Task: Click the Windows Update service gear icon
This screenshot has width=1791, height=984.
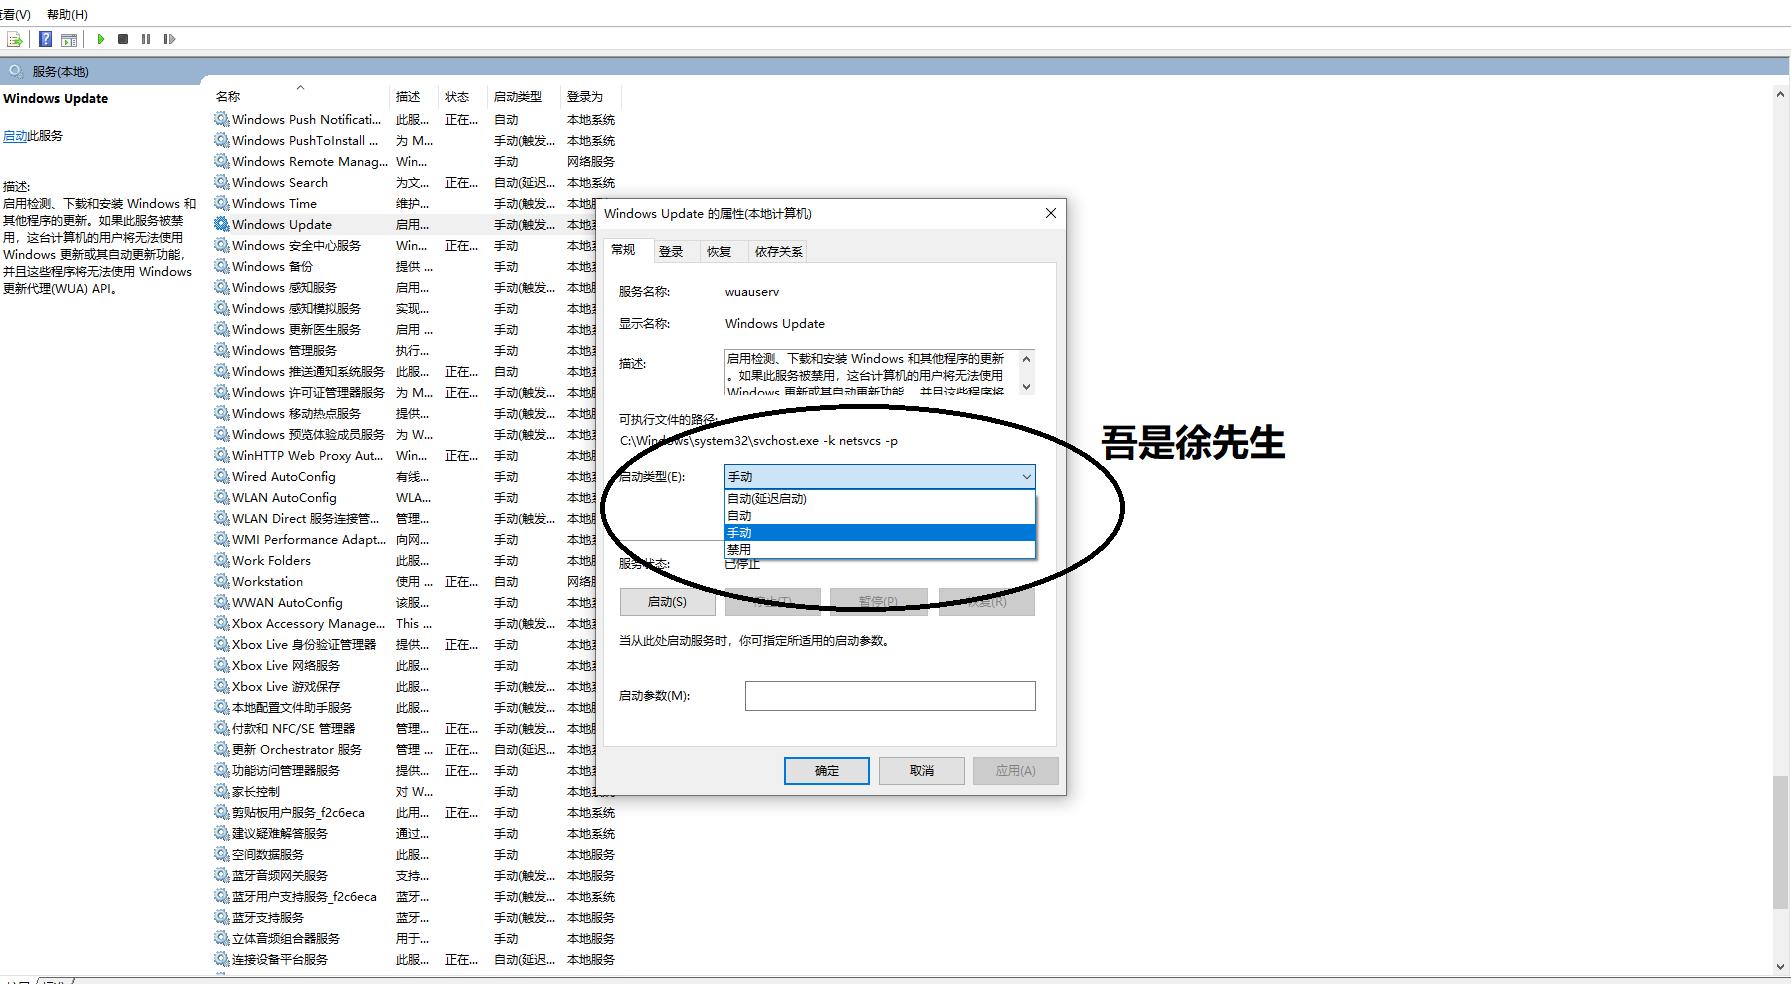Action: (x=221, y=224)
